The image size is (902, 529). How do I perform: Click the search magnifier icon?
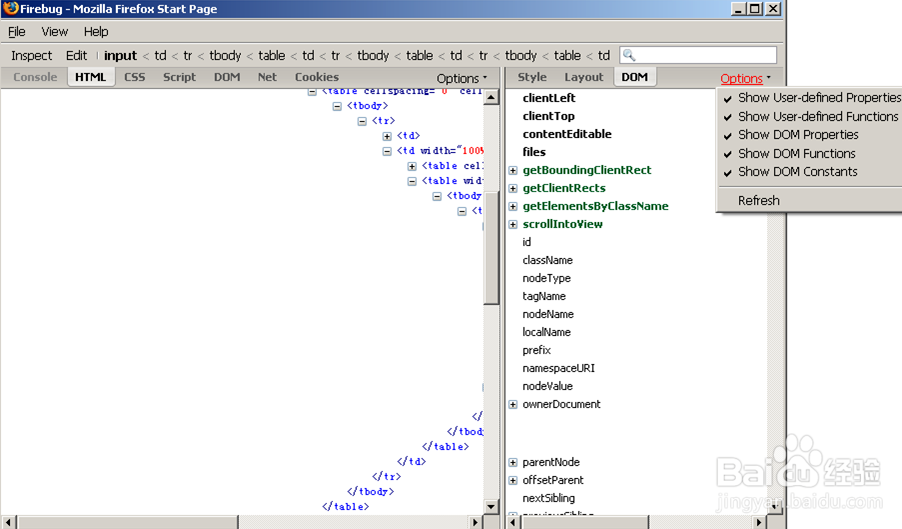click(629, 56)
